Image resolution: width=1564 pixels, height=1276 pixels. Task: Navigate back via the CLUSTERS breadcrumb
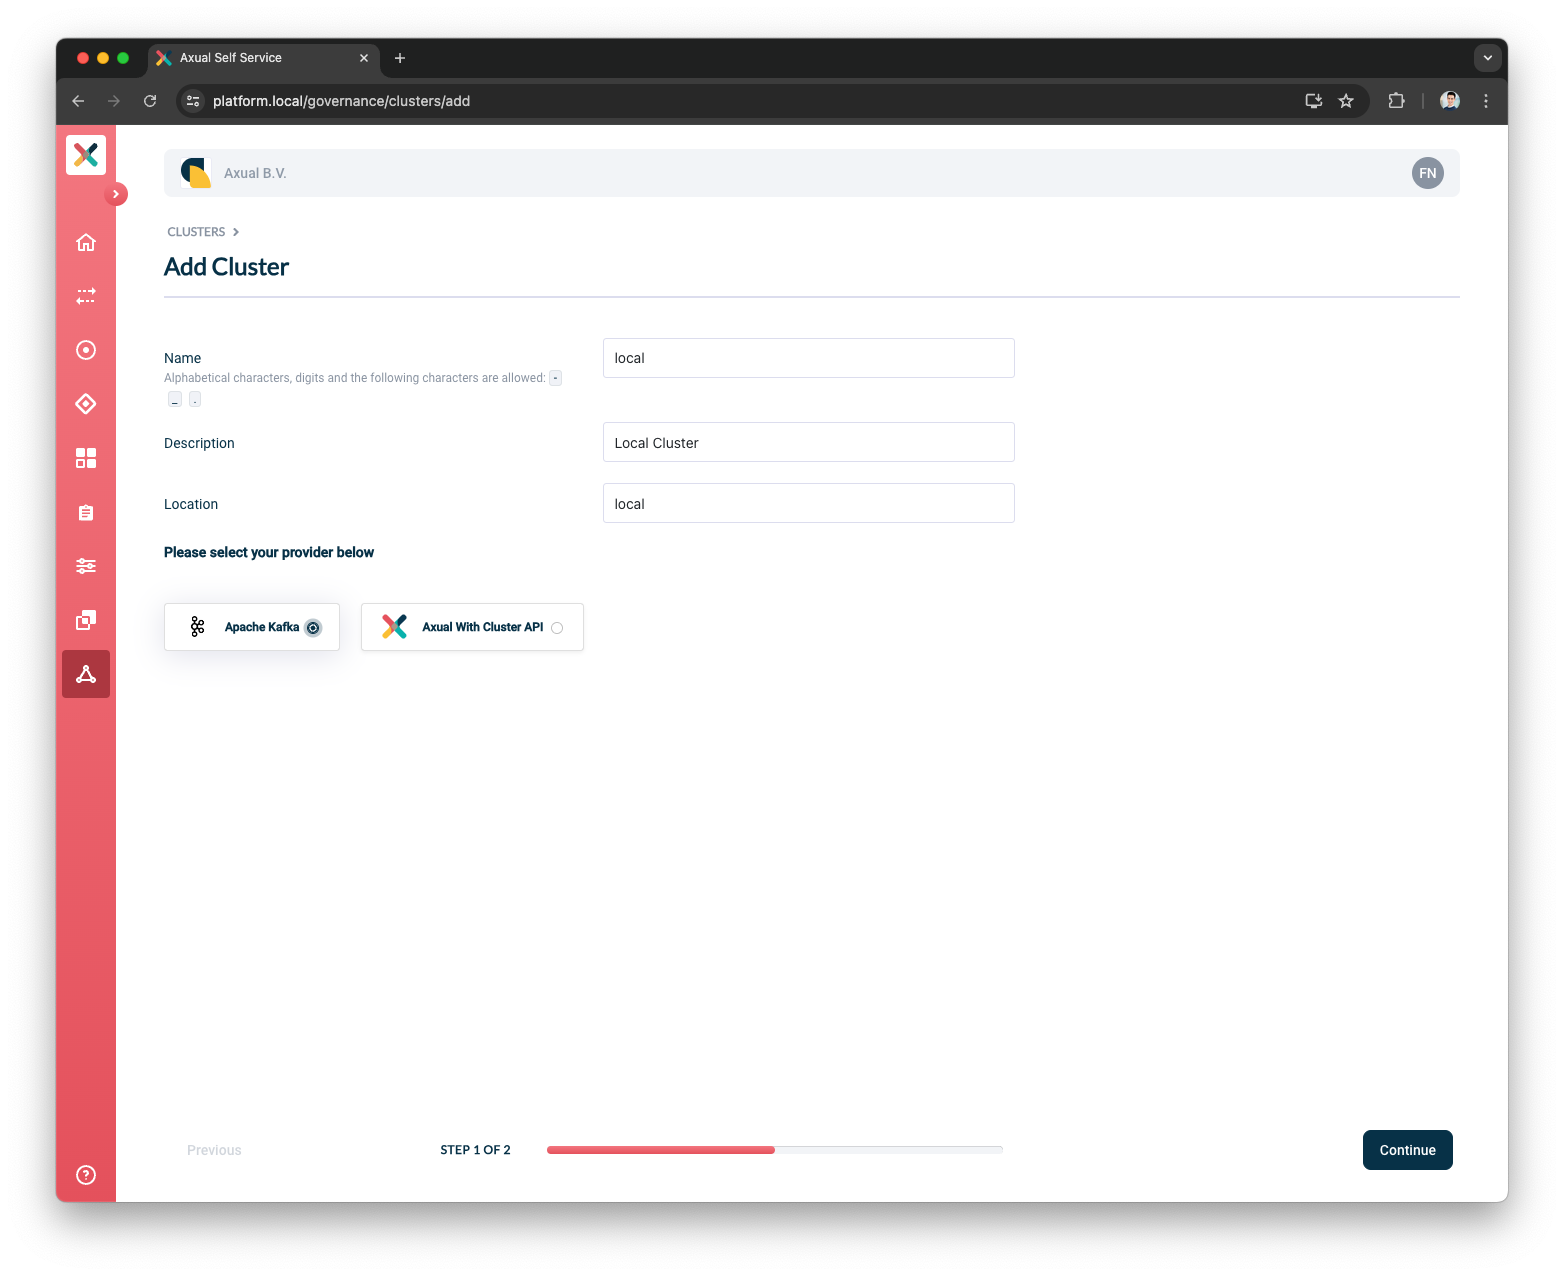click(196, 231)
